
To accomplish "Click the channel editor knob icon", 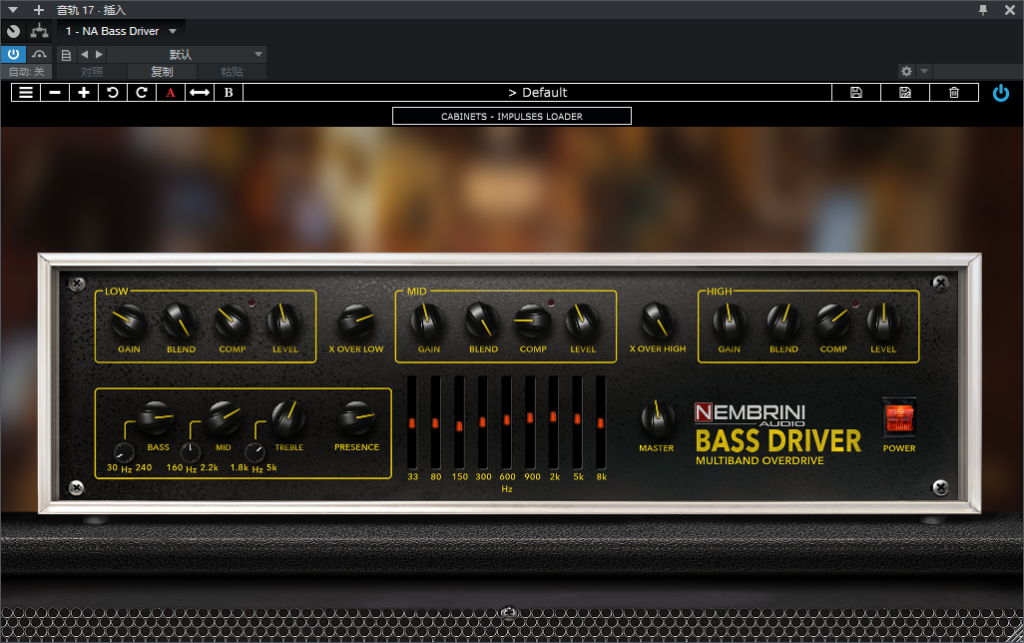I will point(13,31).
